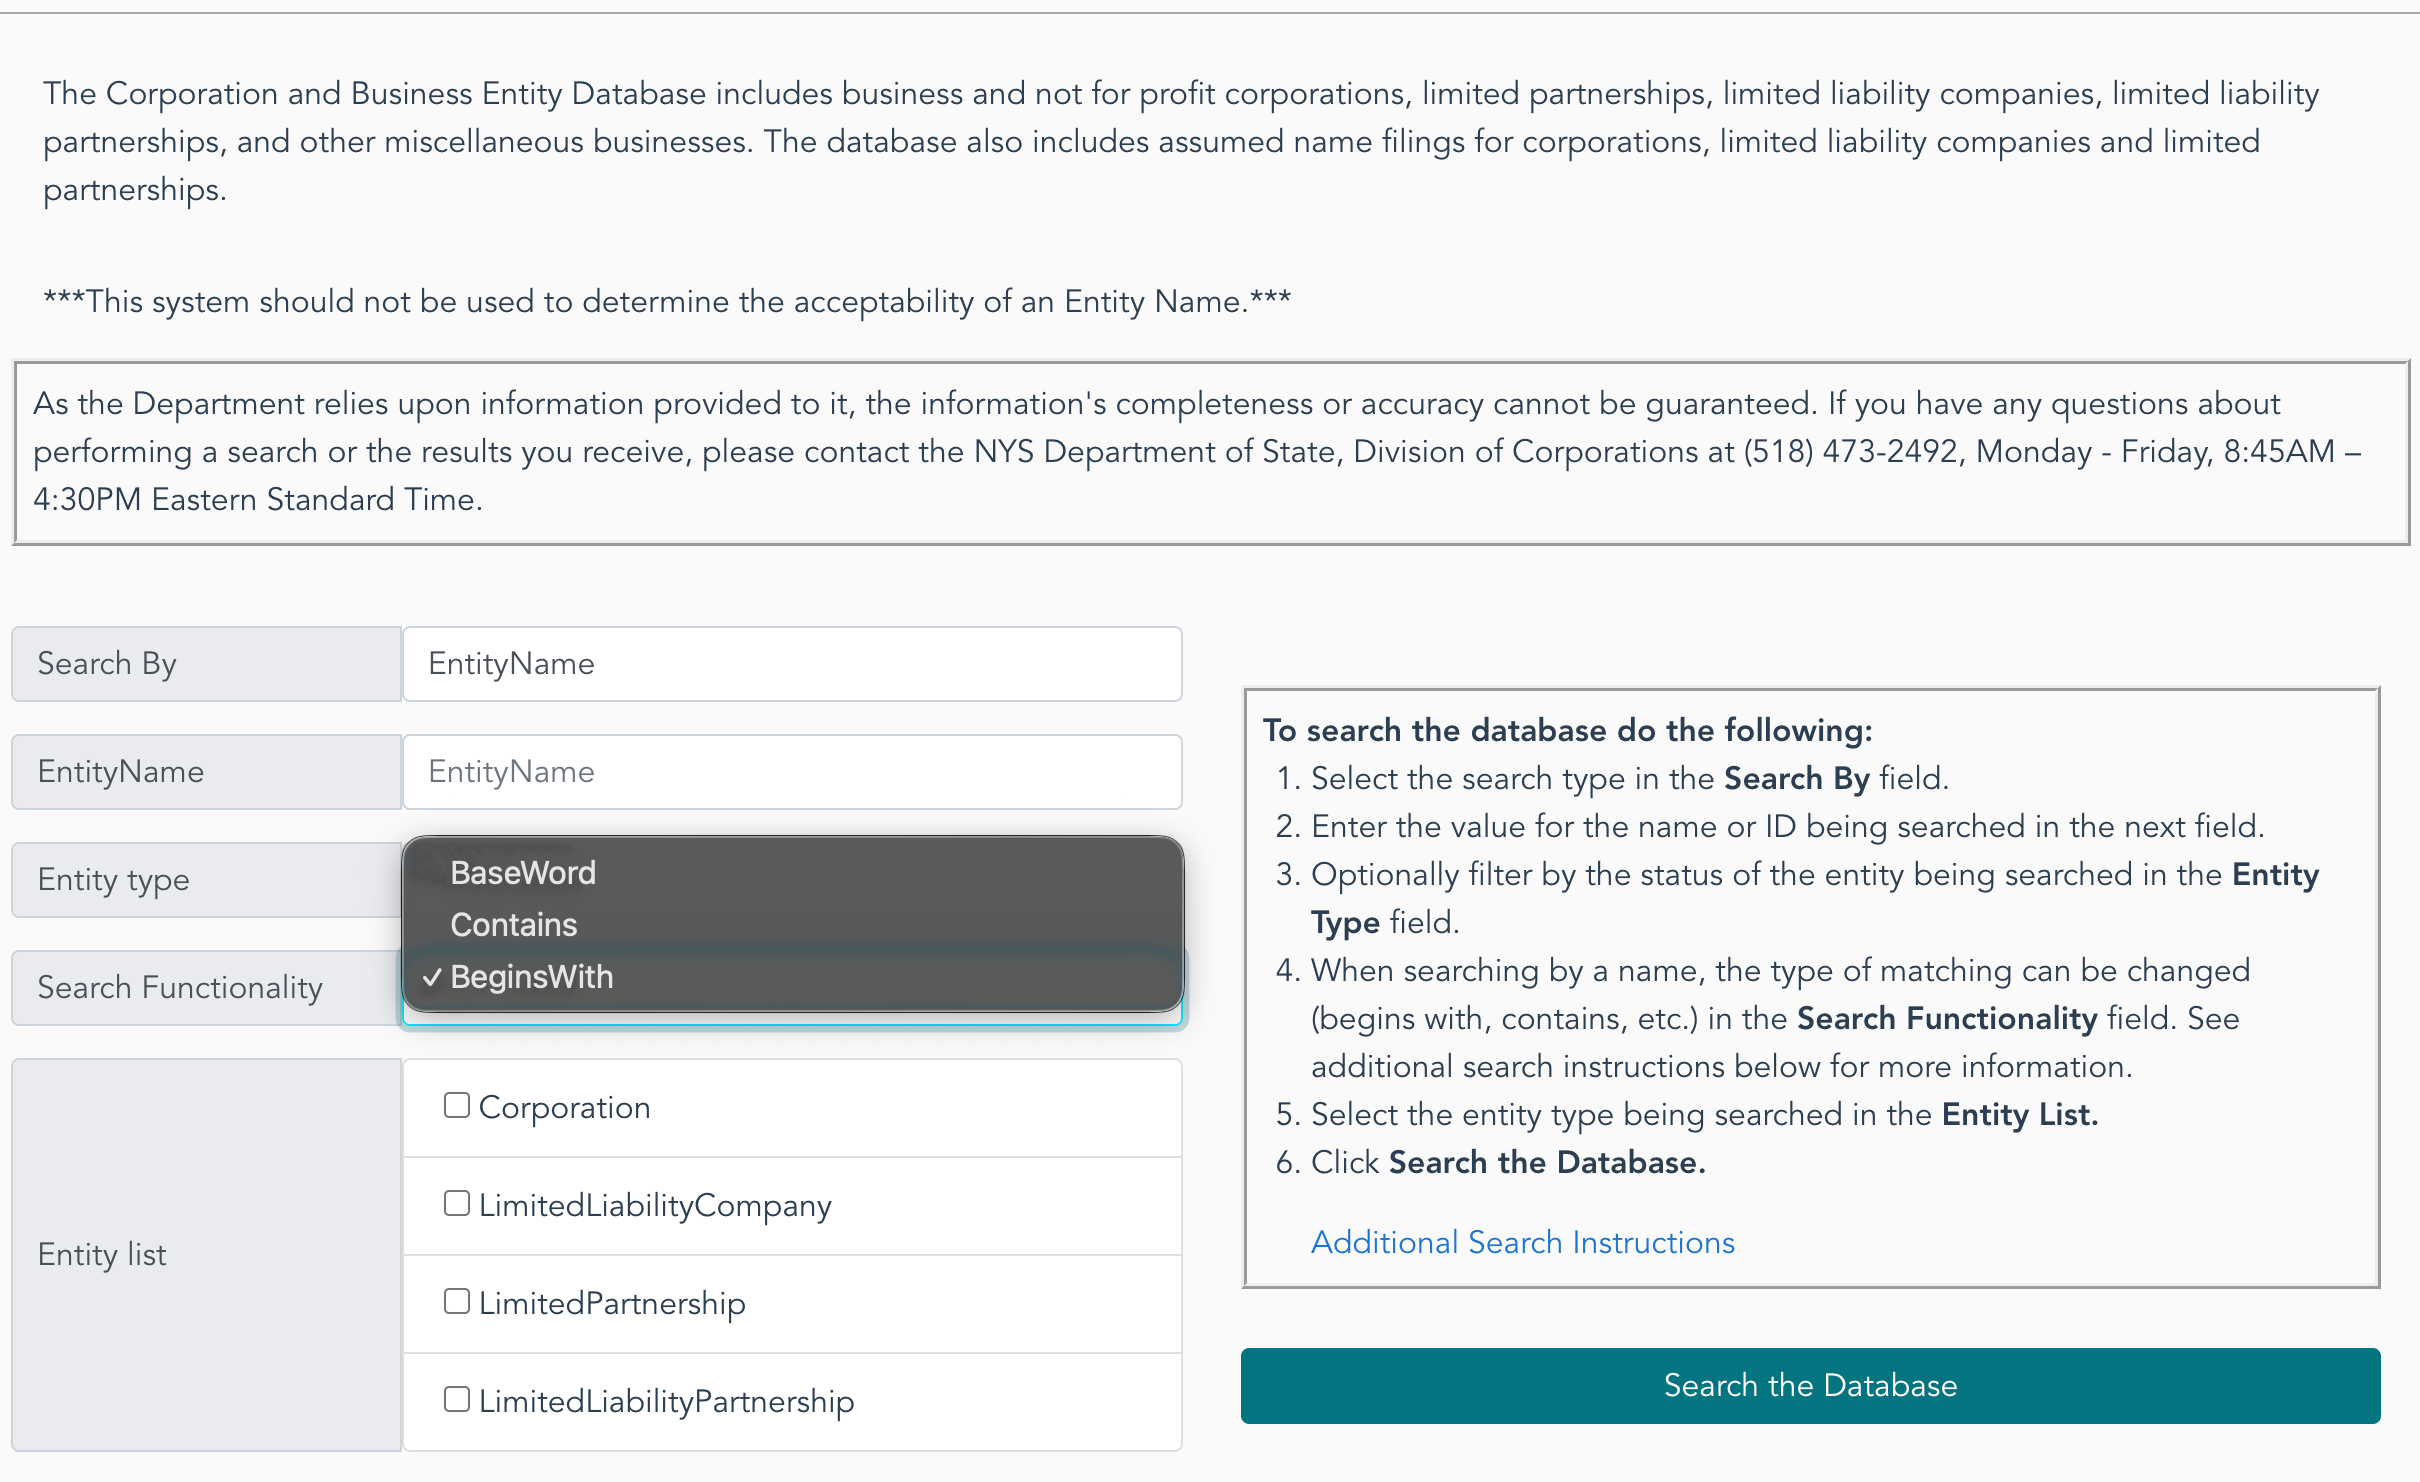
Task: Click the Department of State notice box
Action: (x=1210, y=453)
